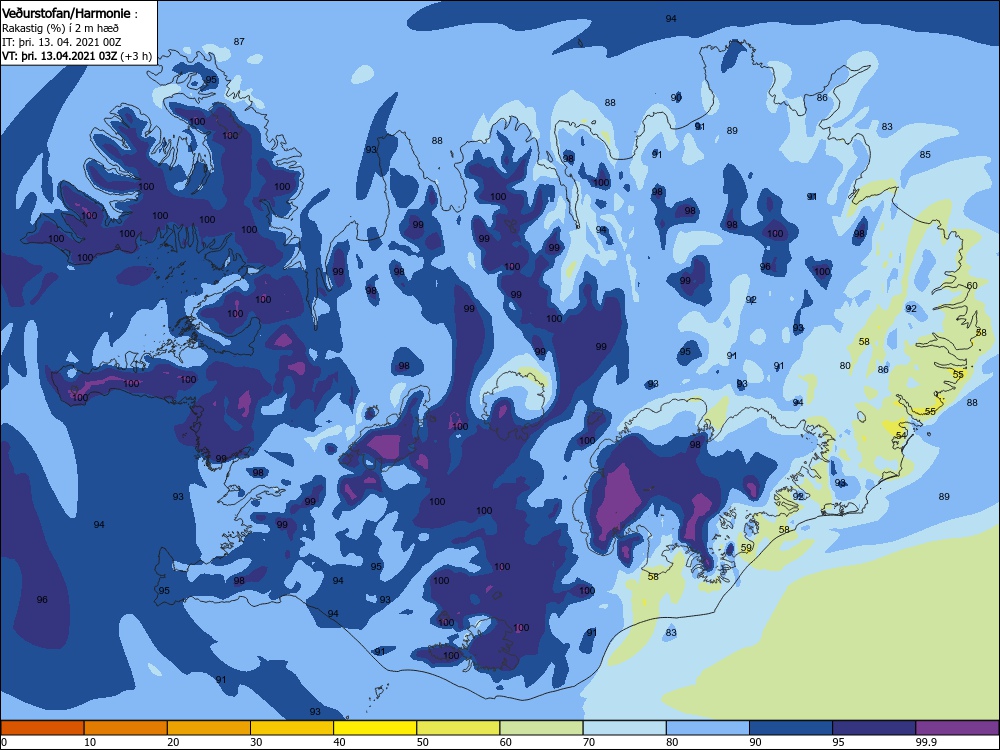Screen dimensions: 1000x750
Task: Select the 'Rakastig (%) í 2 m hæð' line
Action: click(60, 28)
